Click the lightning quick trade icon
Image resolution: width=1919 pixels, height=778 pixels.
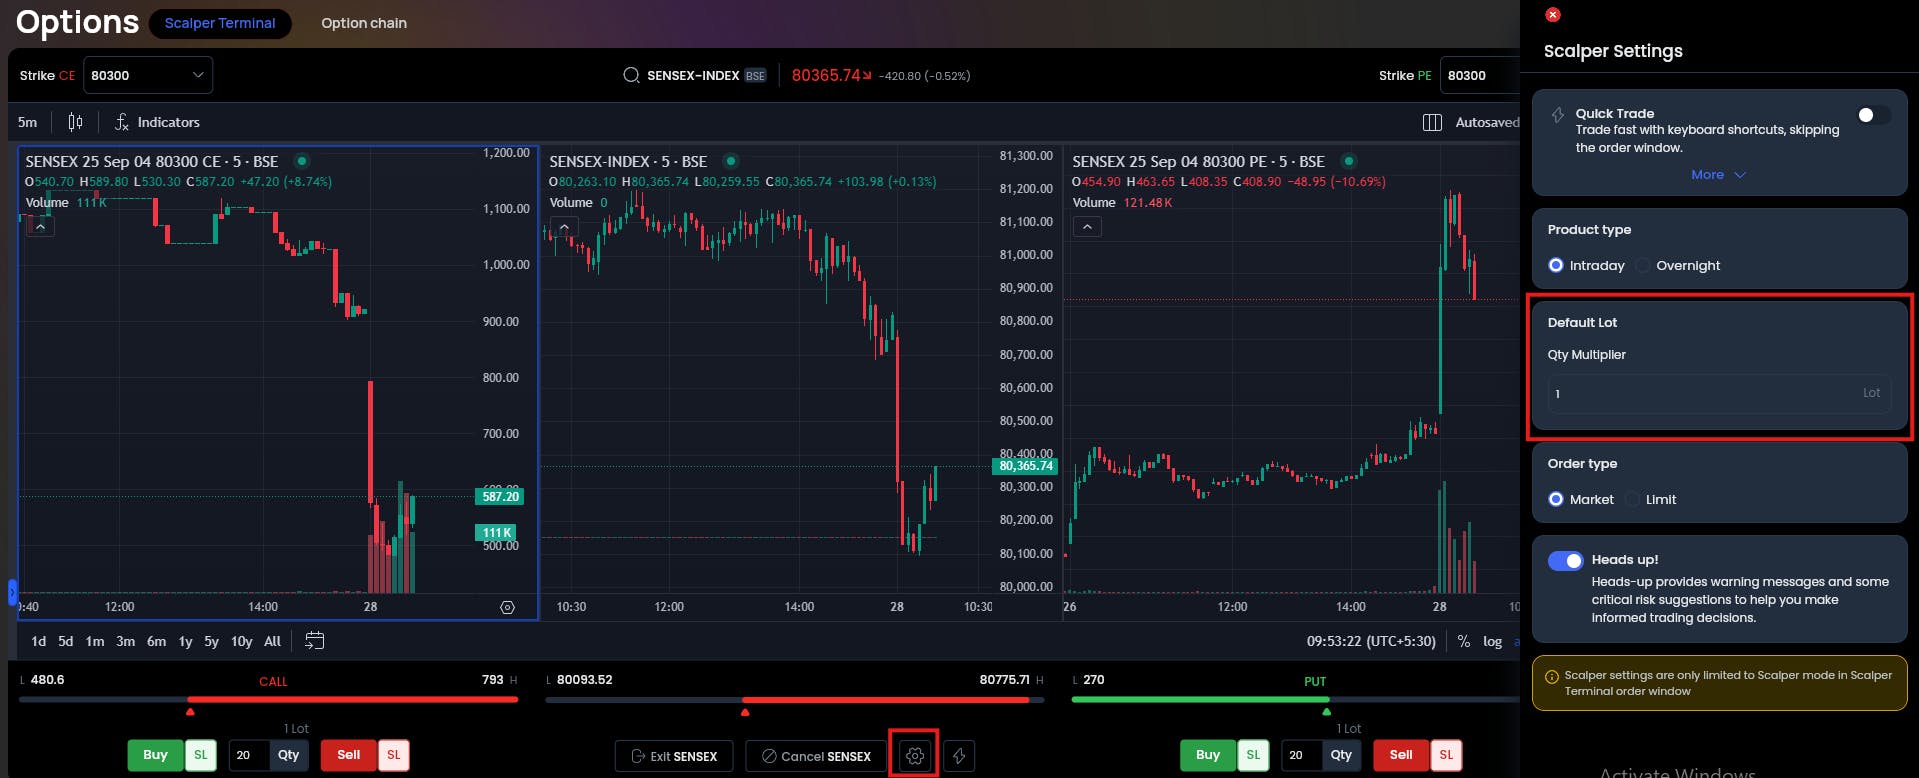click(x=959, y=756)
